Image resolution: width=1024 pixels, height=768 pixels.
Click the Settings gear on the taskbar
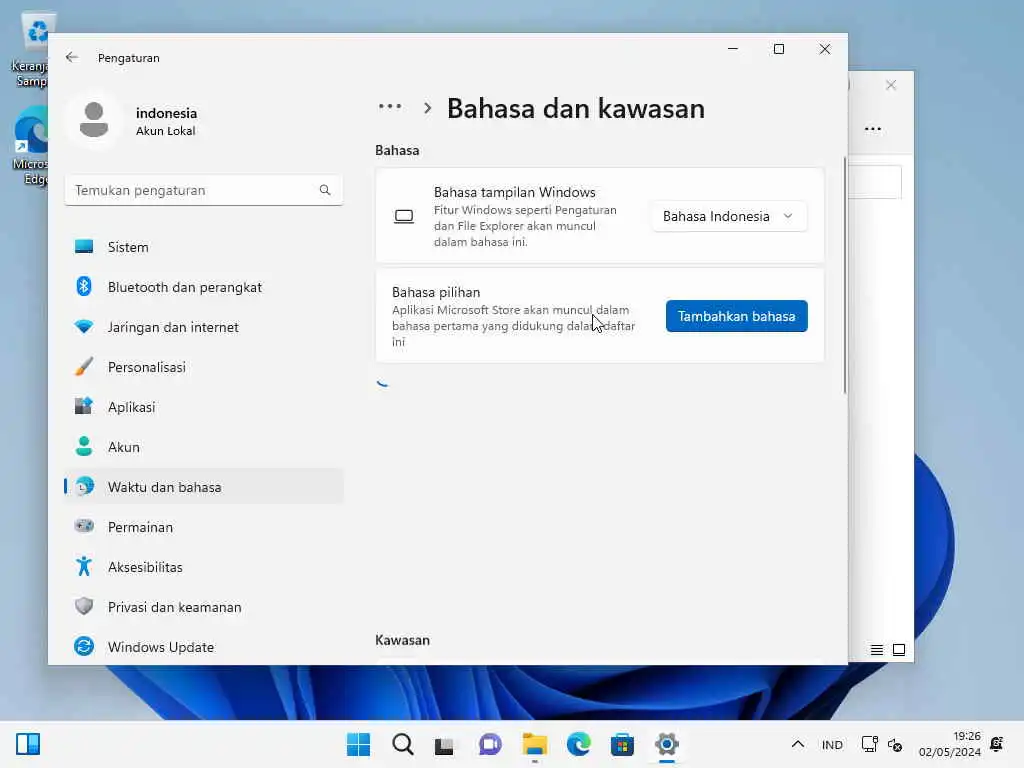666,744
